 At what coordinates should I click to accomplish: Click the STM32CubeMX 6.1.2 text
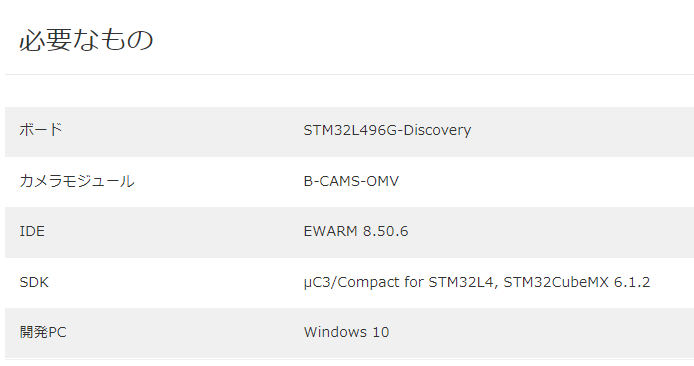click(x=577, y=282)
